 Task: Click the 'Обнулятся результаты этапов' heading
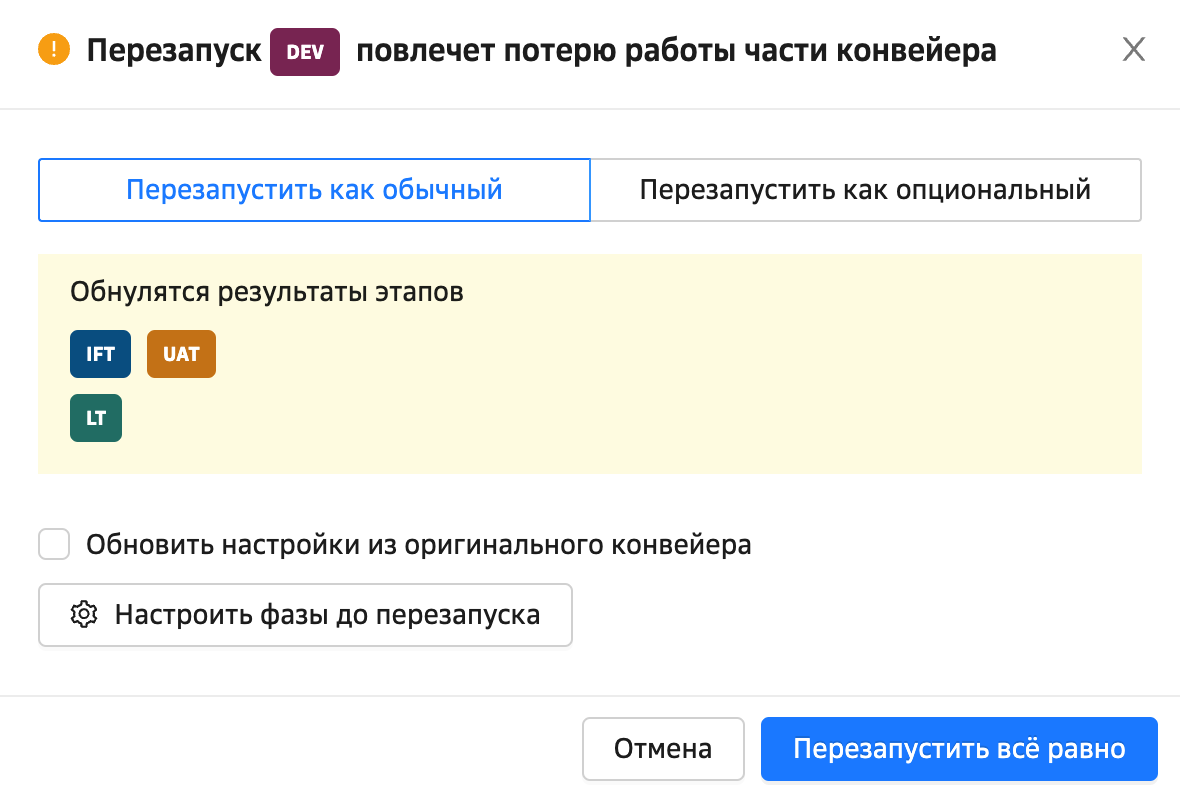pos(267,292)
